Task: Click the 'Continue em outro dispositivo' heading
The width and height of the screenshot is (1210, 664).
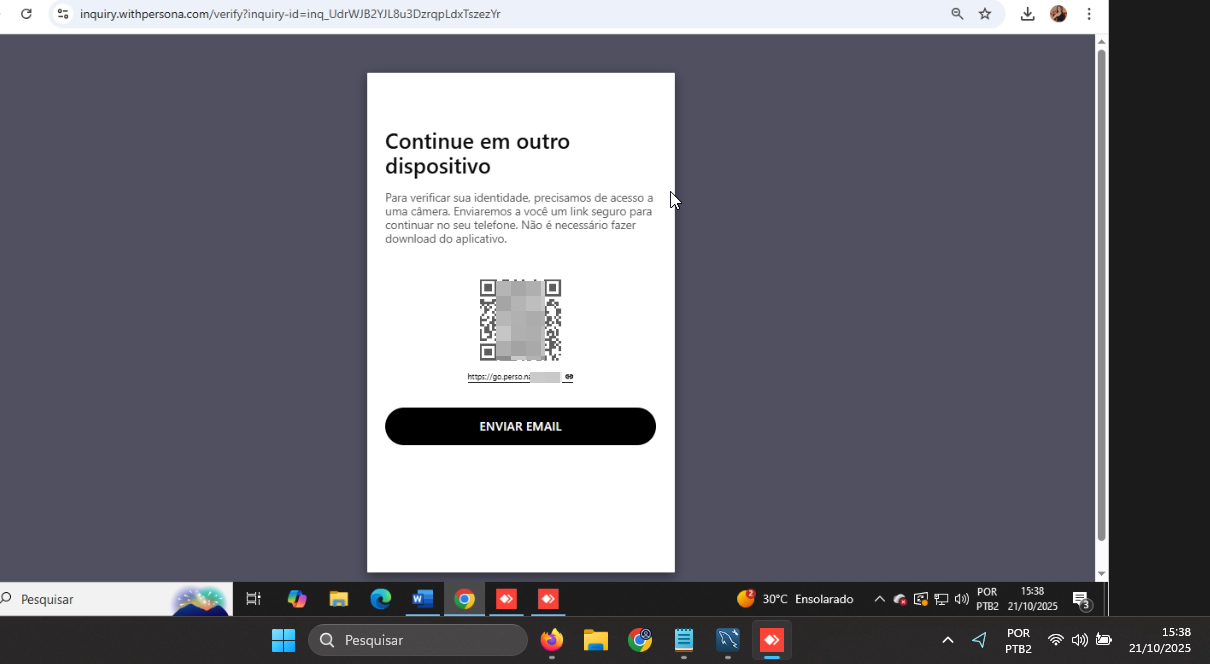Action: pyautogui.click(x=477, y=154)
